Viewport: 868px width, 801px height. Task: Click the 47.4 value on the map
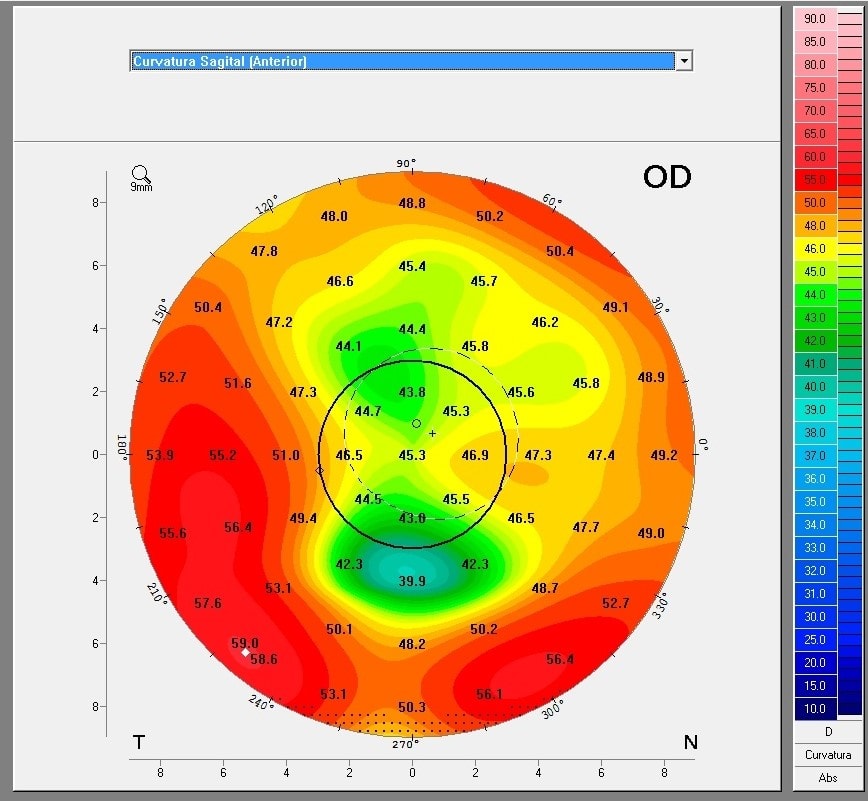click(601, 455)
